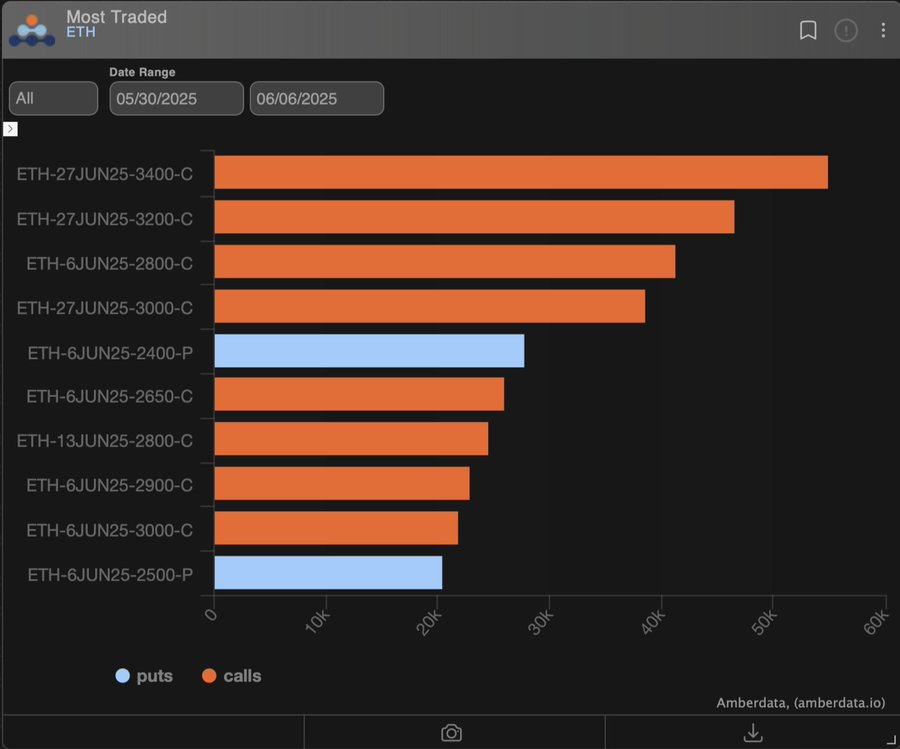Toggle the calls legend series
Viewport: 900px width, 749px height.
[x=230, y=676]
